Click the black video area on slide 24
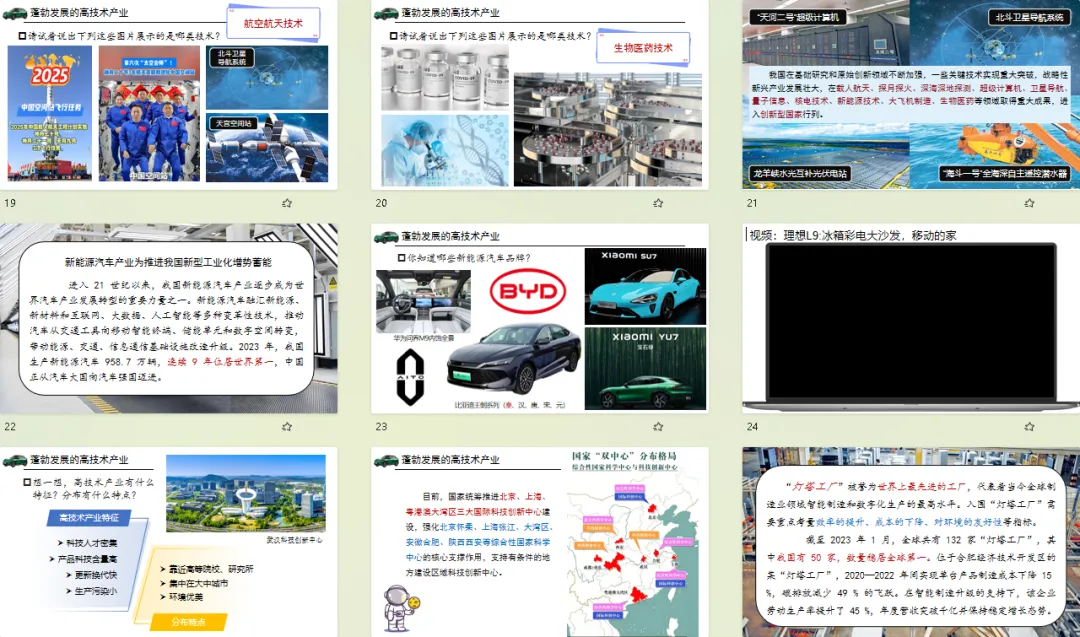This screenshot has height=637, width=1080. pos(911,321)
